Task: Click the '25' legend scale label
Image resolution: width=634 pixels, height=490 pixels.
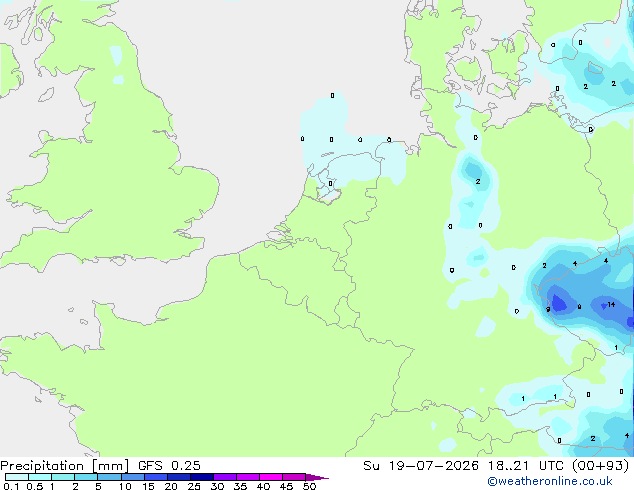Action: [x=194, y=486]
